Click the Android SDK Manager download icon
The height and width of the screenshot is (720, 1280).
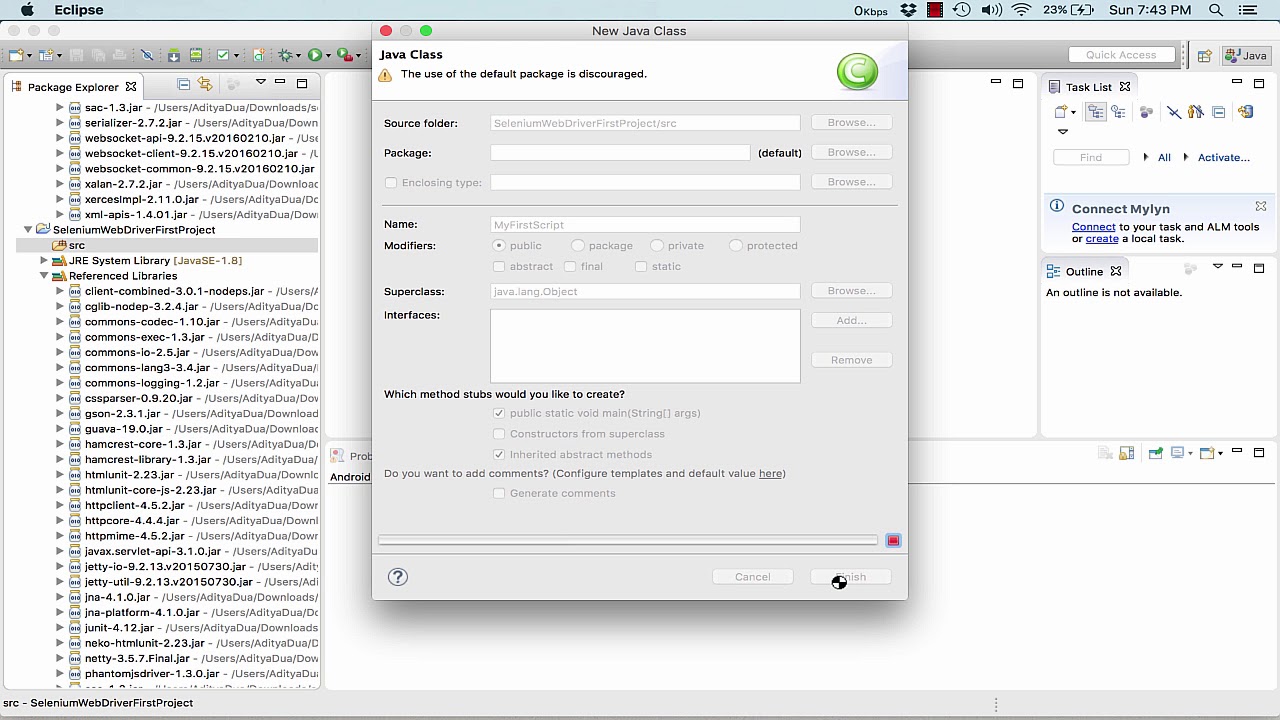[x=174, y=55]
